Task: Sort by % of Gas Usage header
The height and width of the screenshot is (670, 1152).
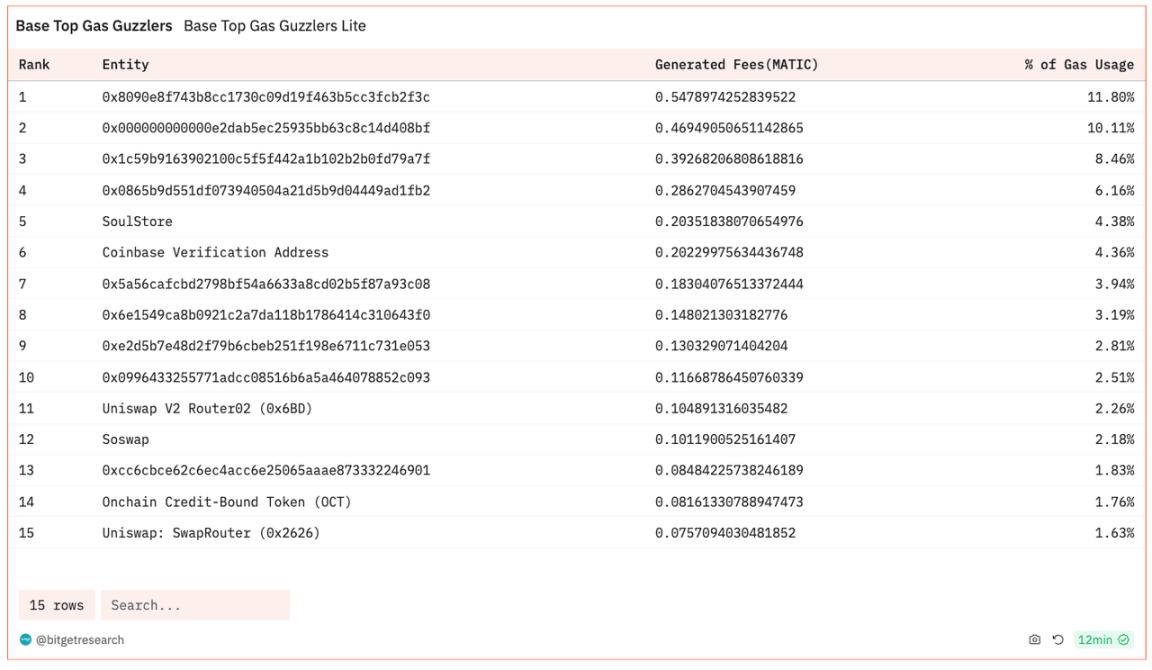Action: pyautogui.click(x=1079, y=65)
